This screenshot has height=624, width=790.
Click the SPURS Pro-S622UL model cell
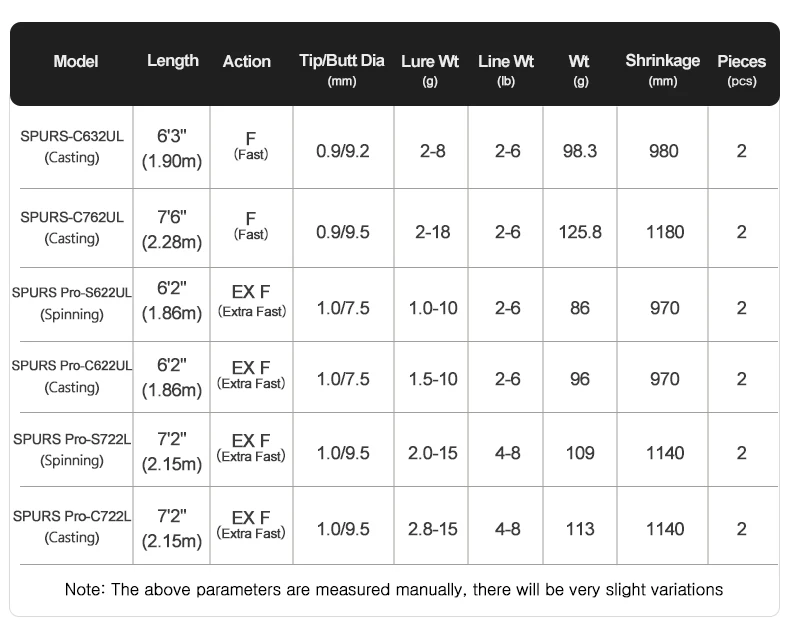(72, 303)
